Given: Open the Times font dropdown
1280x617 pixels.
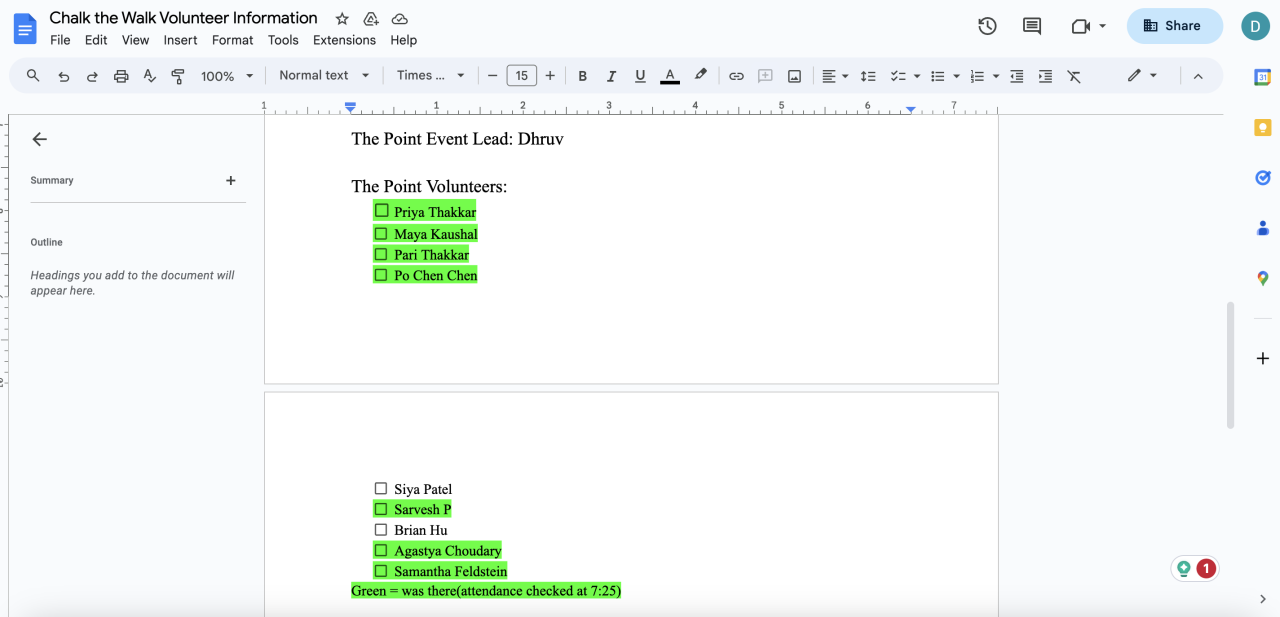Looking at the screenshot, I should pyautogui.click(x=431, y=76).
